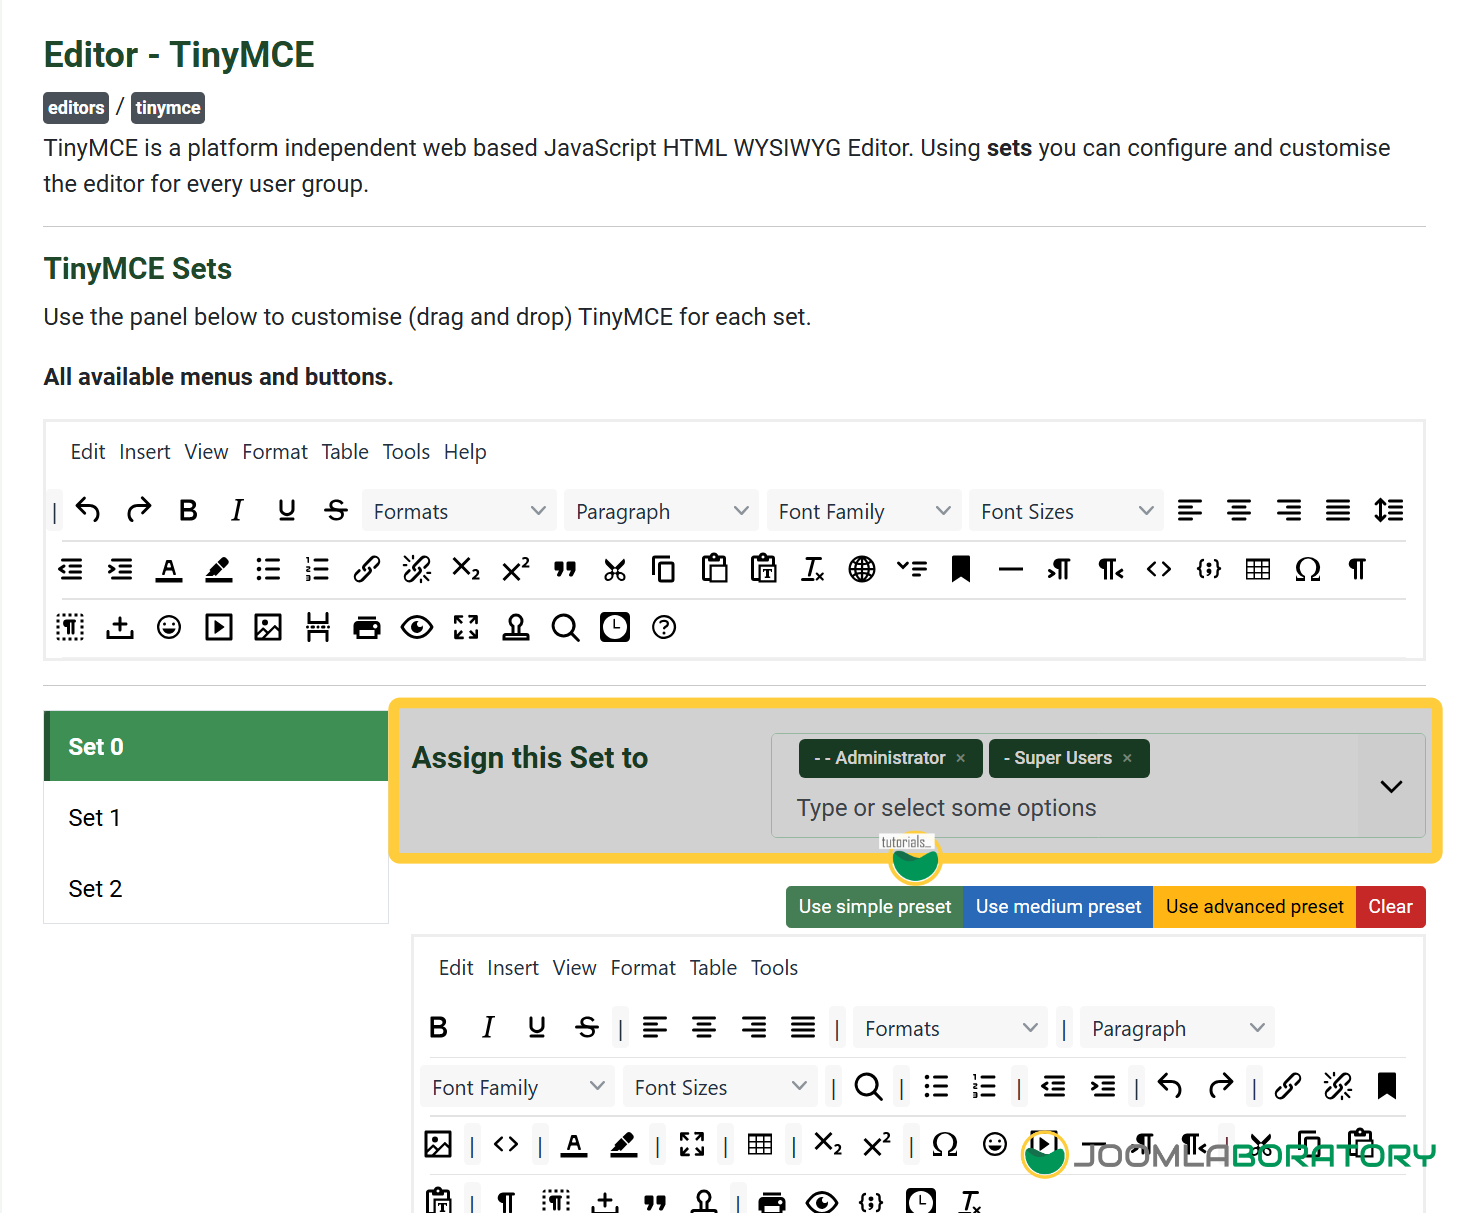Click Preview eye icon in available buttons panel
The width and height of the screenshot is (1464, 1213).
pyautogui.click(x=417, y=628)
